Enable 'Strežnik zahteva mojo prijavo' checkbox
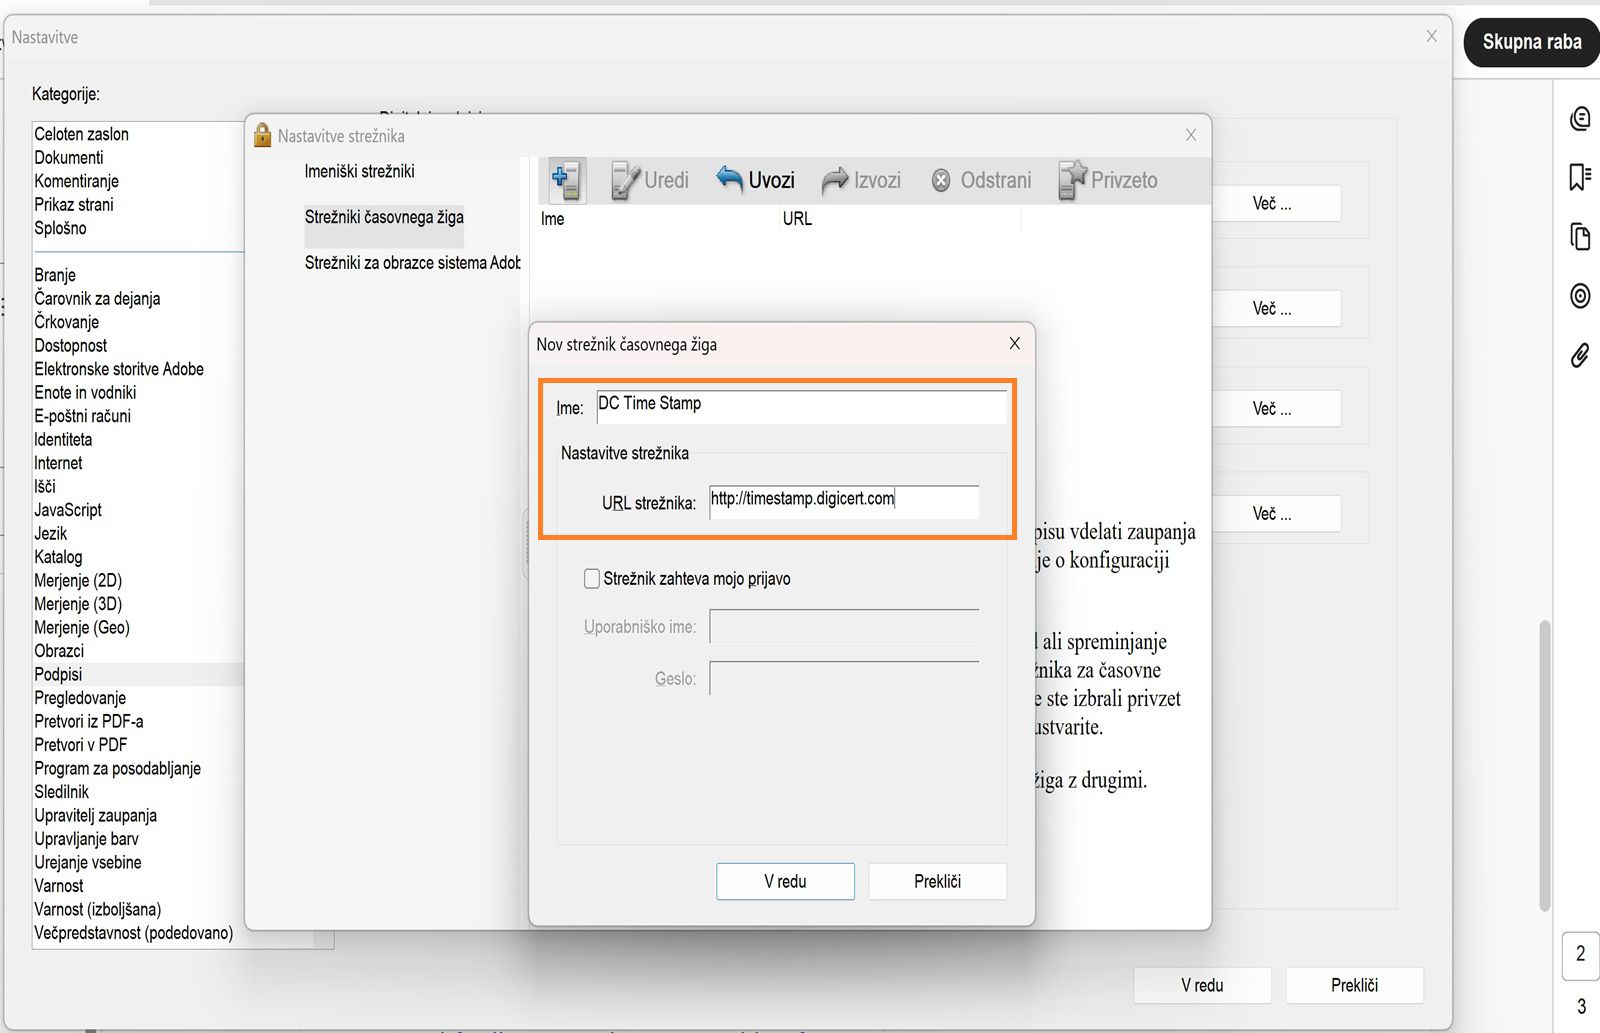The image size is (1600, 1033). pos(592,579)
